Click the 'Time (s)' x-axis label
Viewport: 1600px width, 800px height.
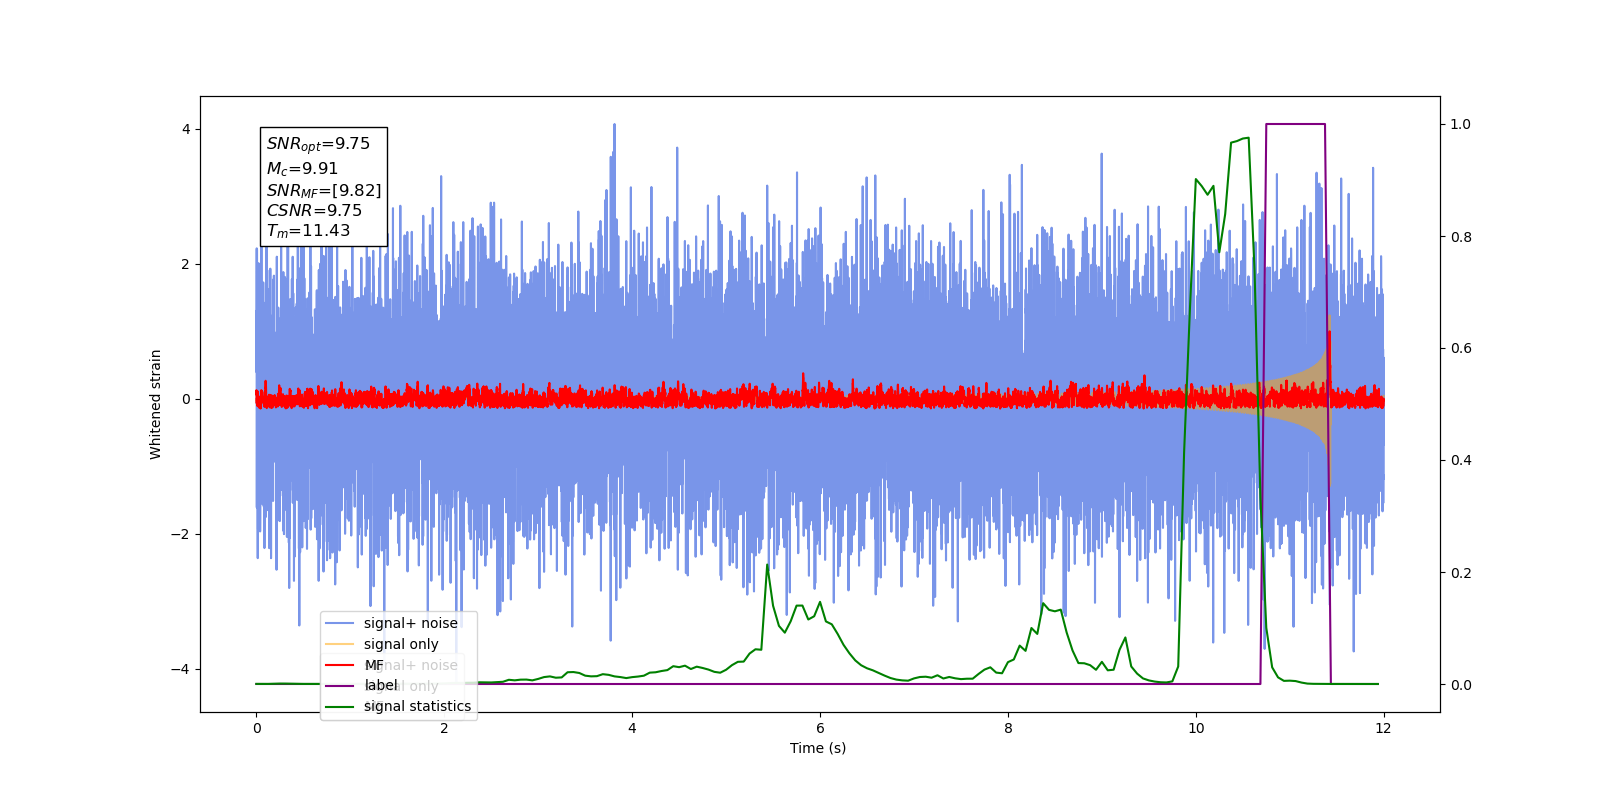[818, 748]
